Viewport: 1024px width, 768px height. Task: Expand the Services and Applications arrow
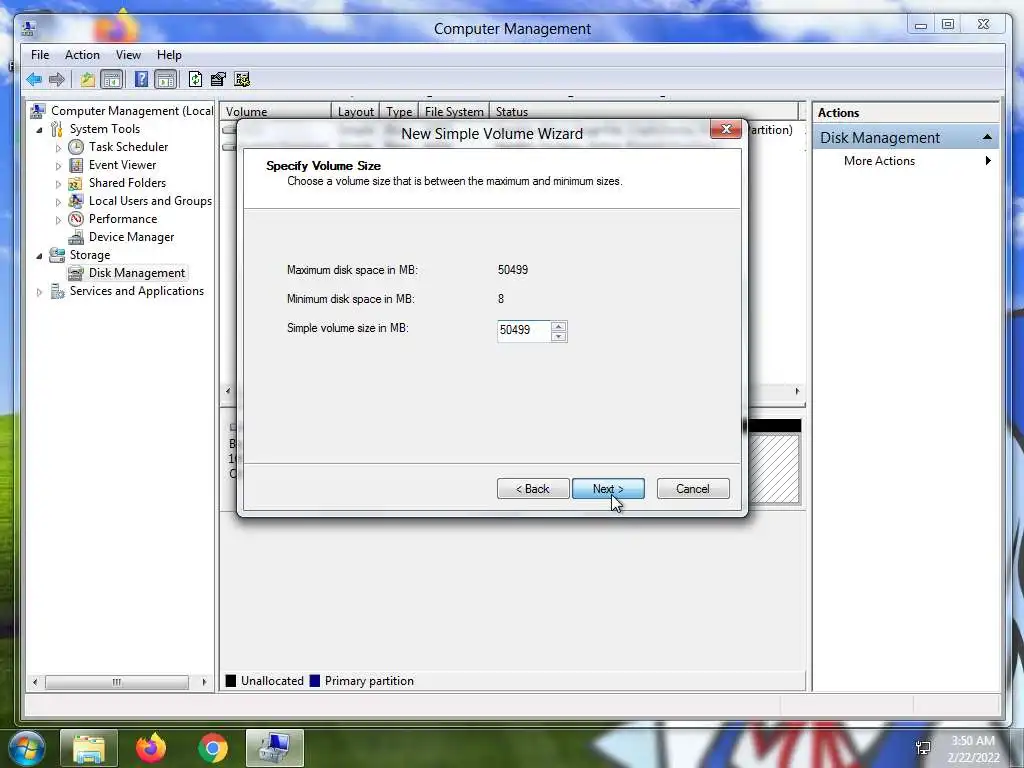click(x=40, y=293)
